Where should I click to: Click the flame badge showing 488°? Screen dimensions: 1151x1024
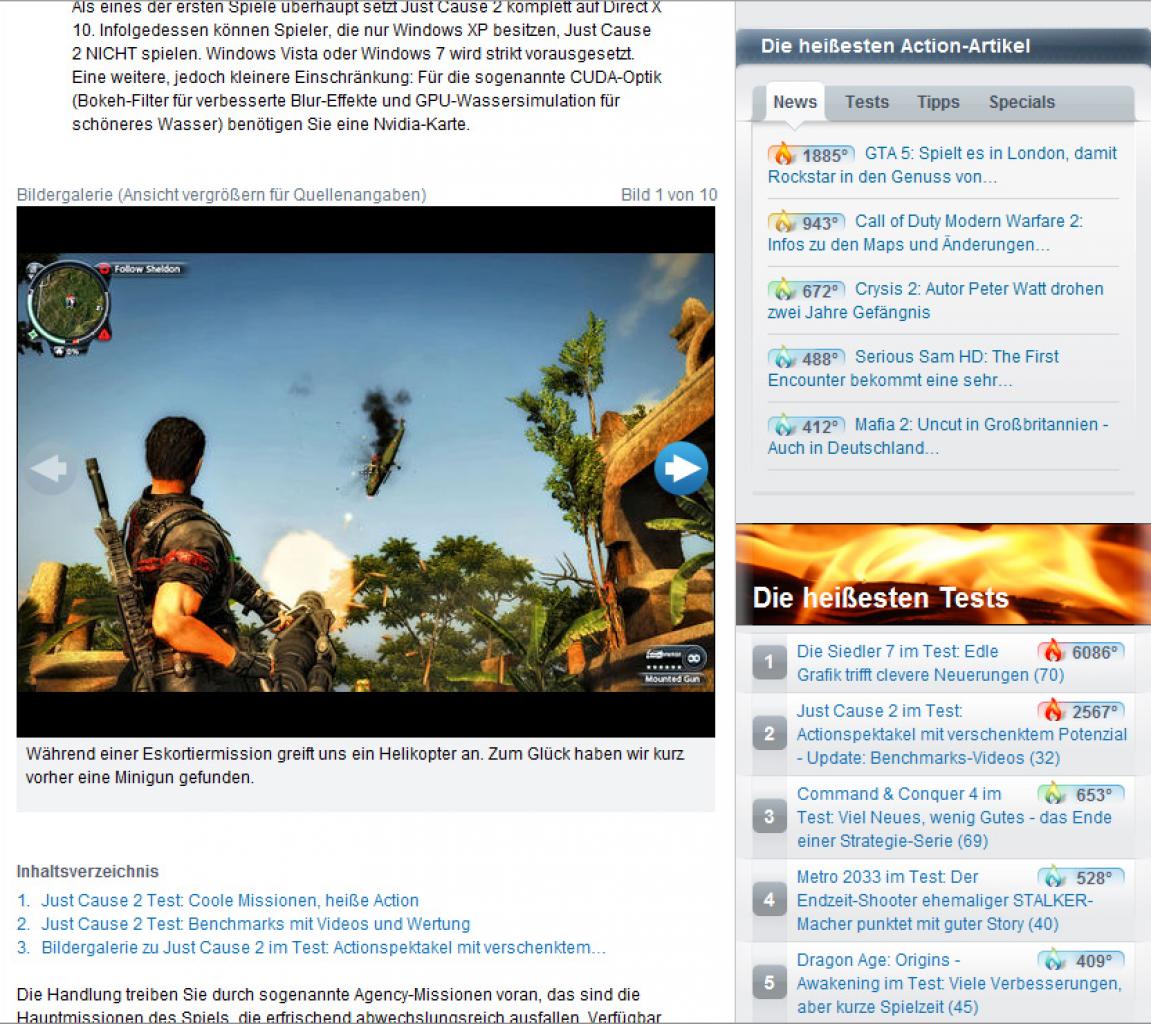(807, 357)
